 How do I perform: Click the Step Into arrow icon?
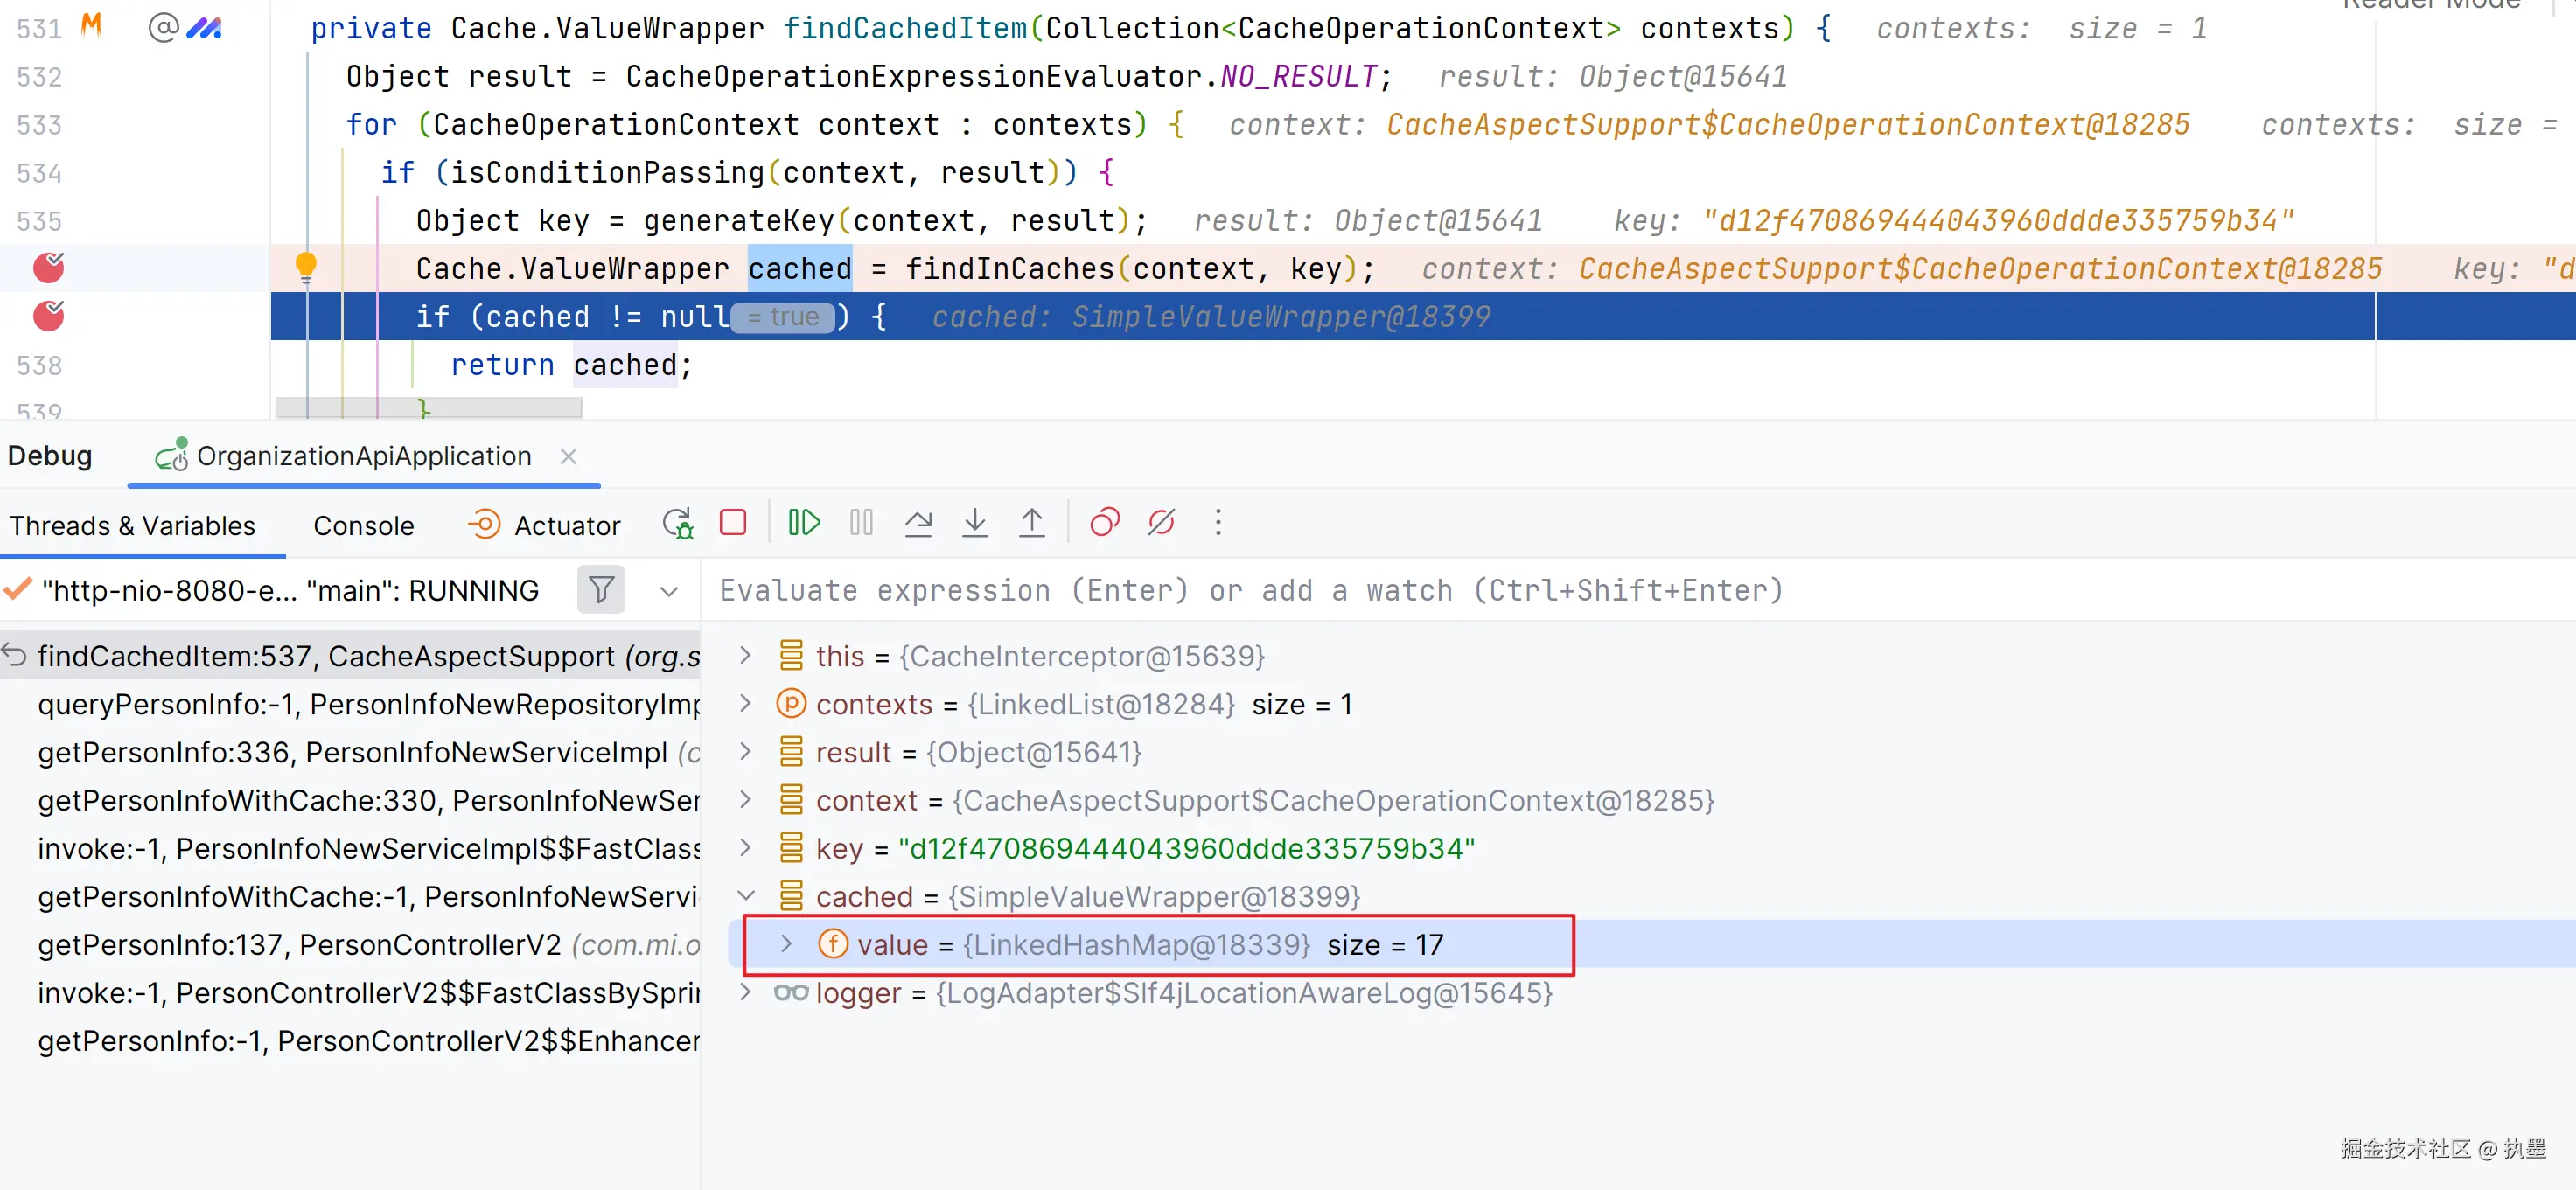pos(975,523)
